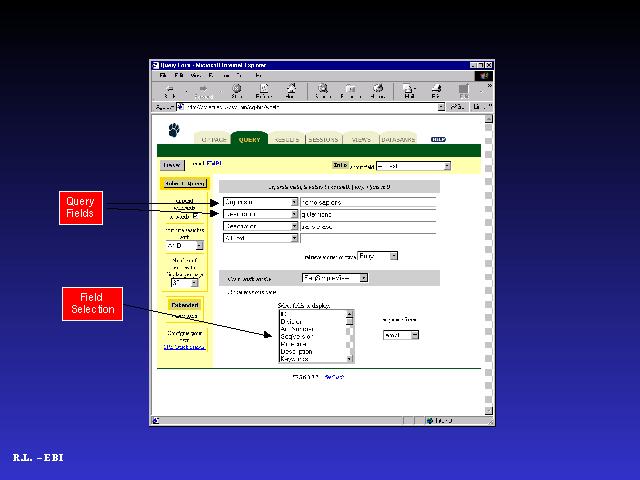
Task: Click the browser Back arrow icon
Action: (167, 89)
